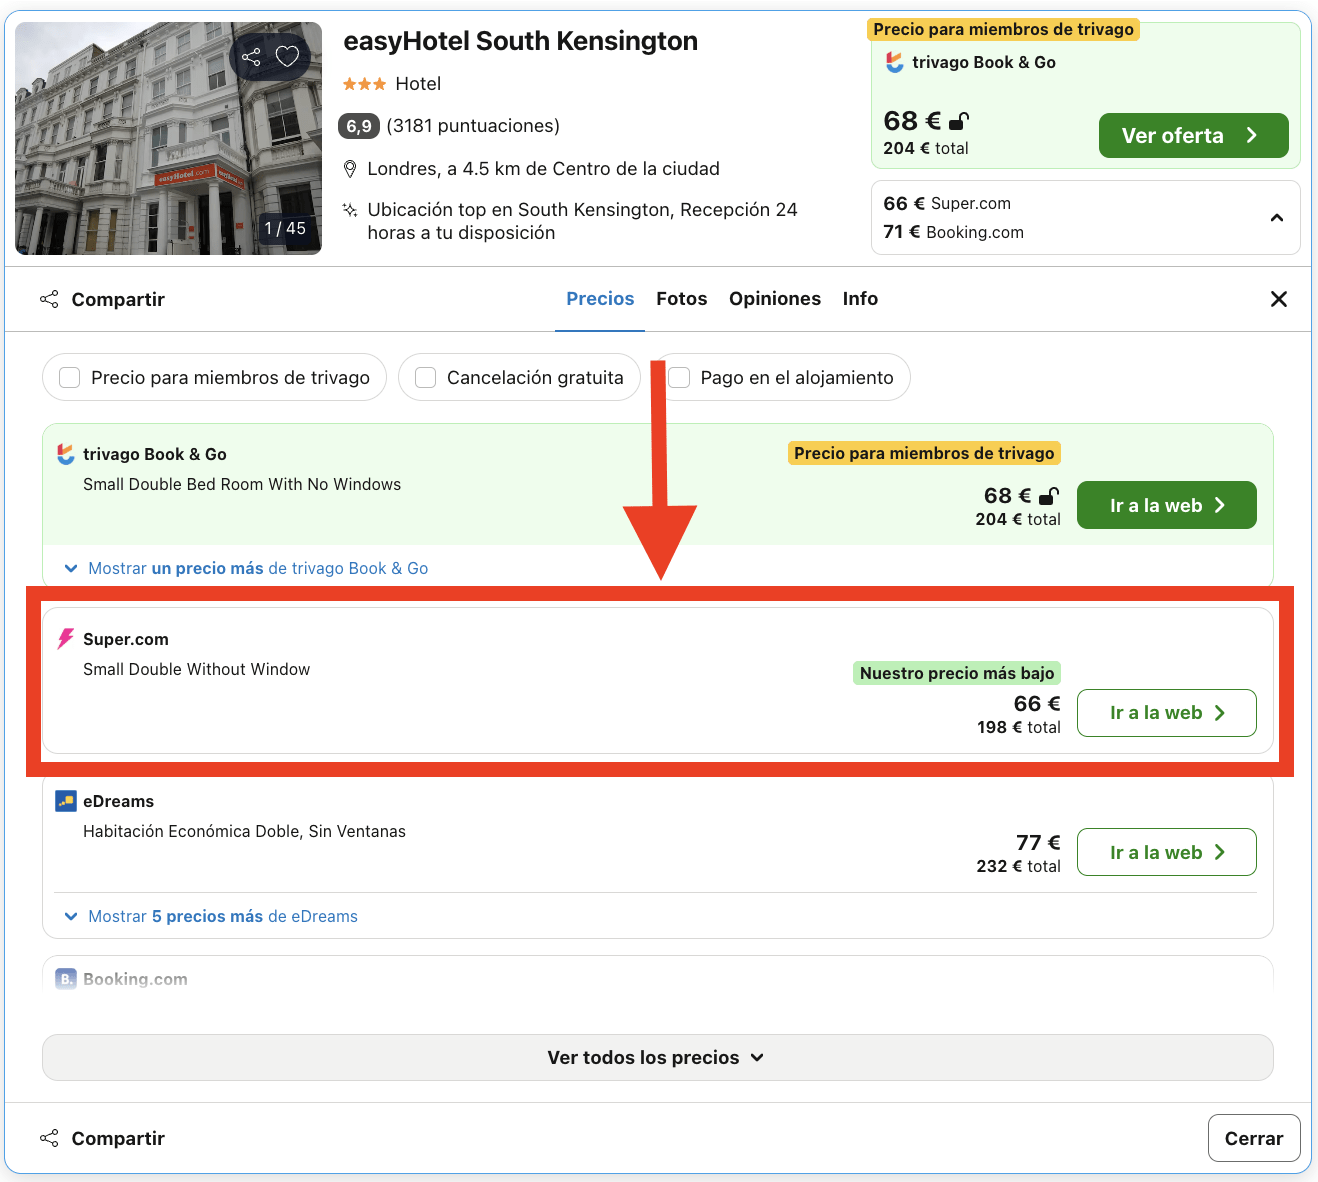Screen dimensions: 1318x1182
Task: Click the hotel title easyHotel South Kensington
Action: [x=520, y=41]
